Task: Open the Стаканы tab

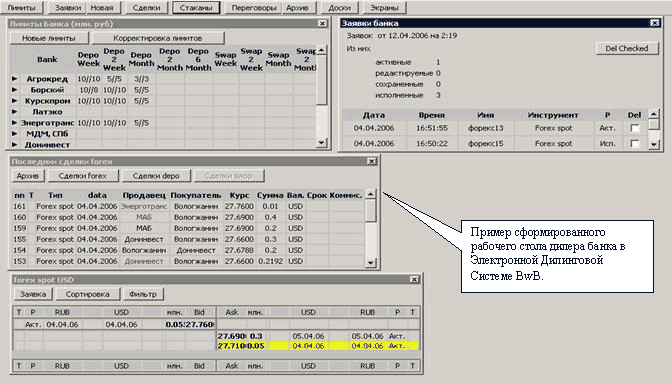Action: pyautogui.click(x=196, y=7)
